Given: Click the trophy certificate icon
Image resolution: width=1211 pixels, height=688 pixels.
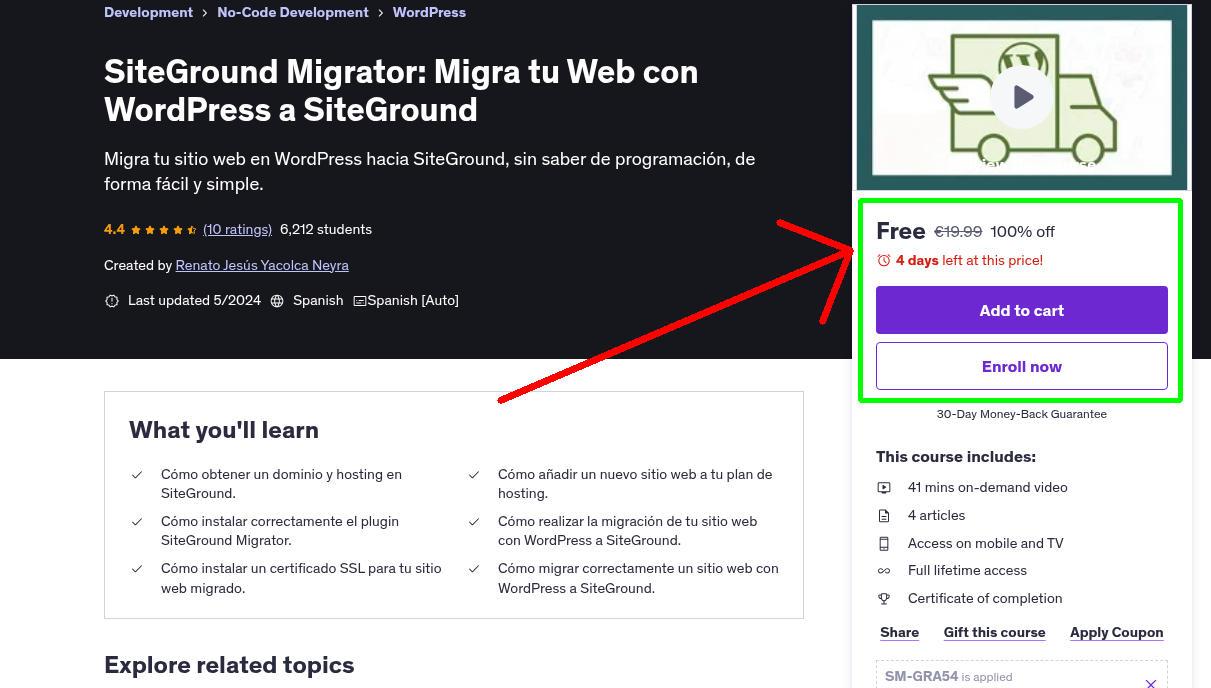Looking at the screenshot, I should pos(884,599).
